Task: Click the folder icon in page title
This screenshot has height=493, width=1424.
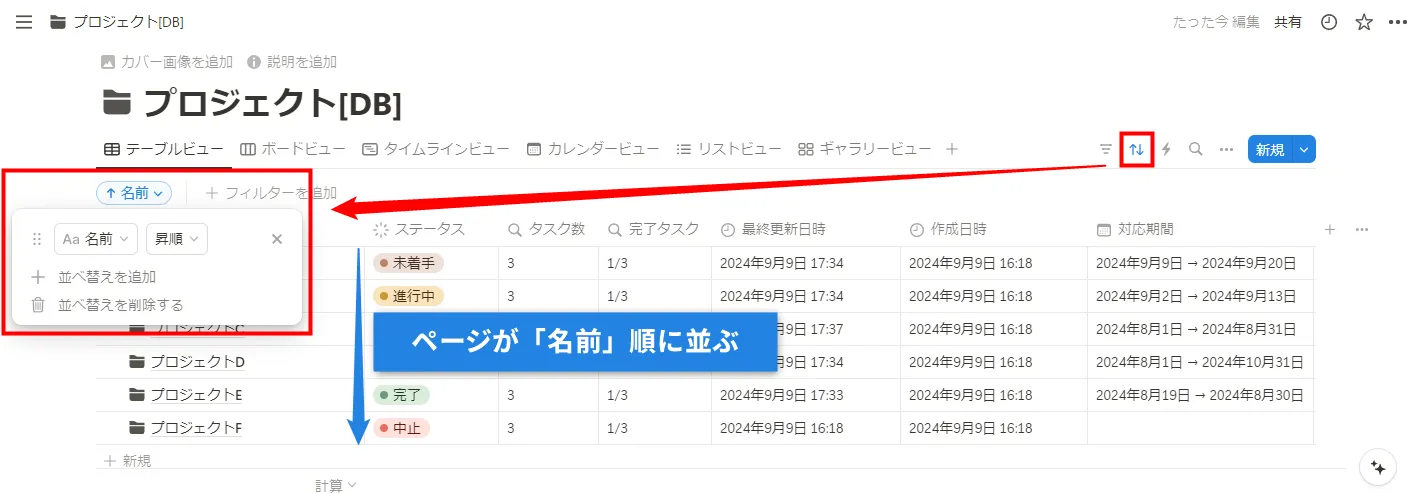Action: point(117,102)
